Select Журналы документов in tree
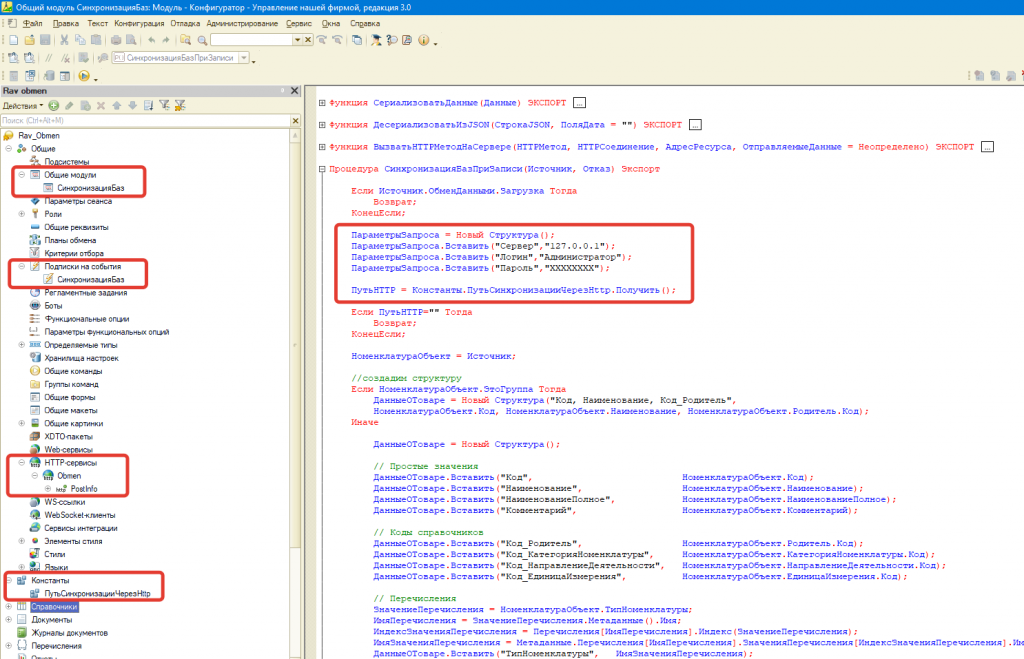The width and height of the screenshot is (1024, 659). tap(69, 633)
